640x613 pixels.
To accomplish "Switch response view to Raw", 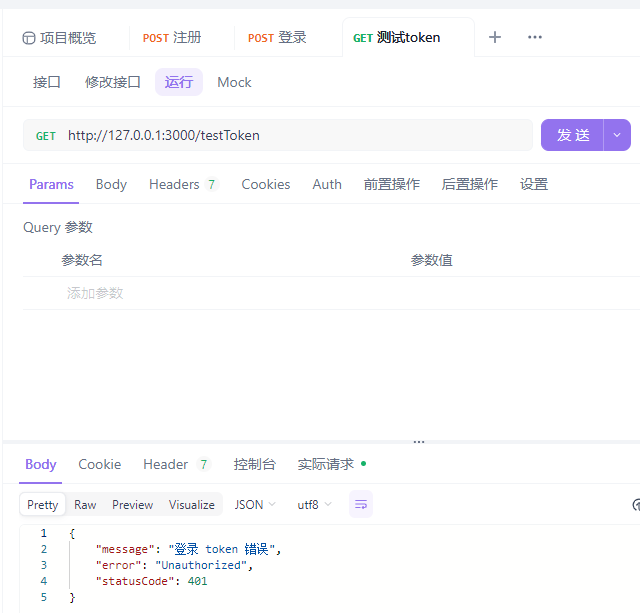I will 85,505.
